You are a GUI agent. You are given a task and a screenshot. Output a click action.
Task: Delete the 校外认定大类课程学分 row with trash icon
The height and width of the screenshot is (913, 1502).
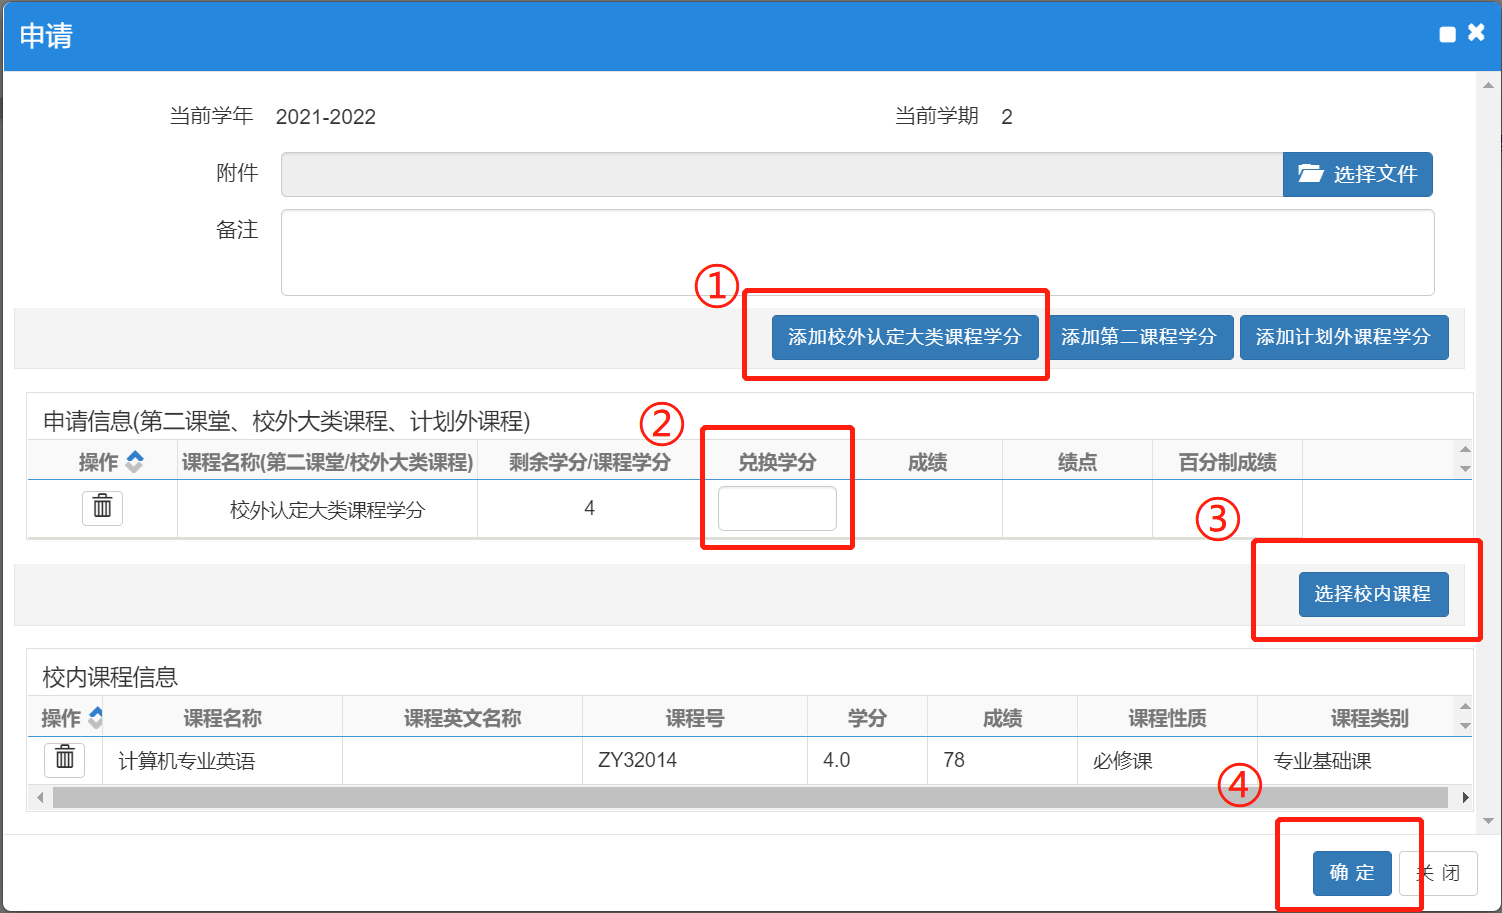pos(102,508)
